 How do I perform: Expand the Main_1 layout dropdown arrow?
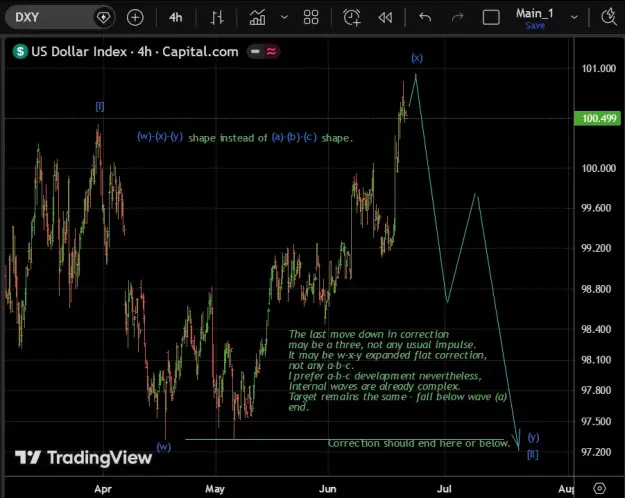coord(574,17)
